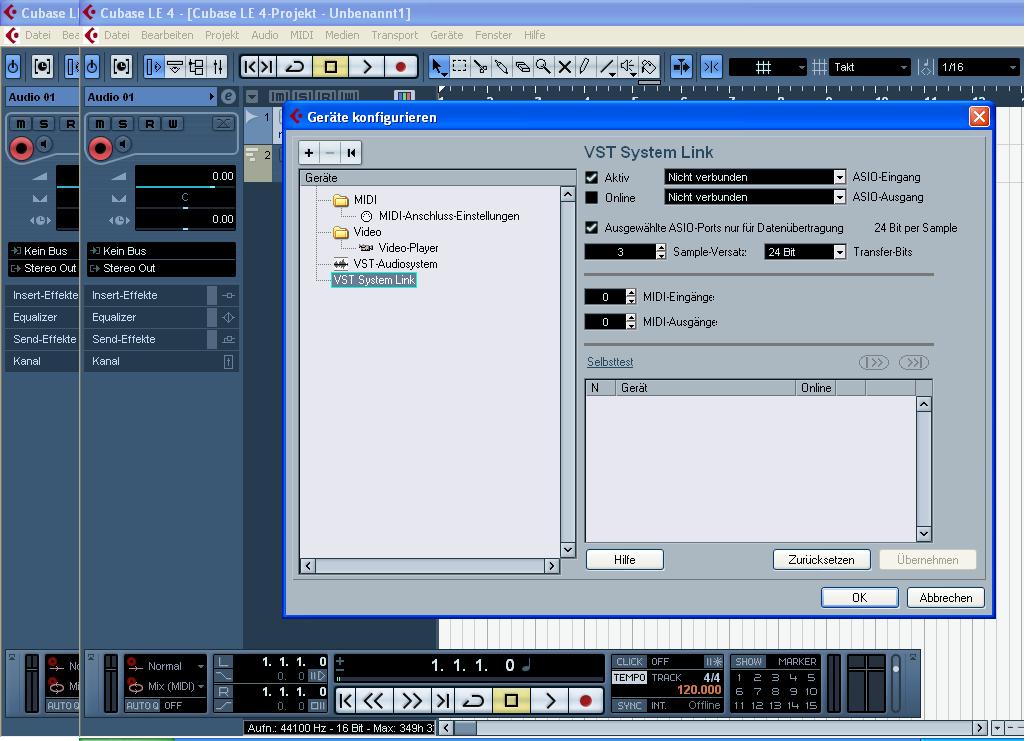The width and height of the screenshot is (1030, 741).
Task: Select the Mute X tool
Action: [564, 66]
